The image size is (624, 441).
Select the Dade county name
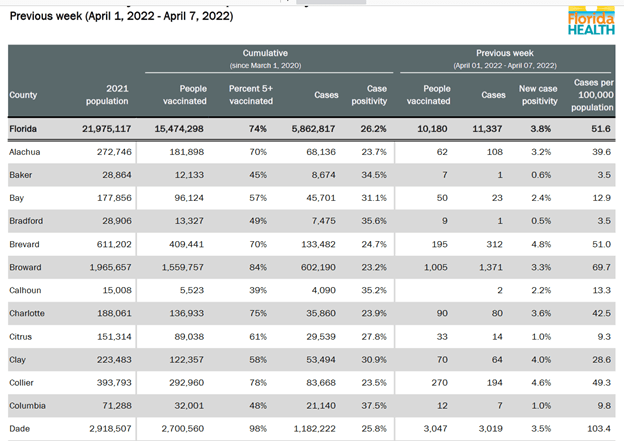tap(20, 429)
